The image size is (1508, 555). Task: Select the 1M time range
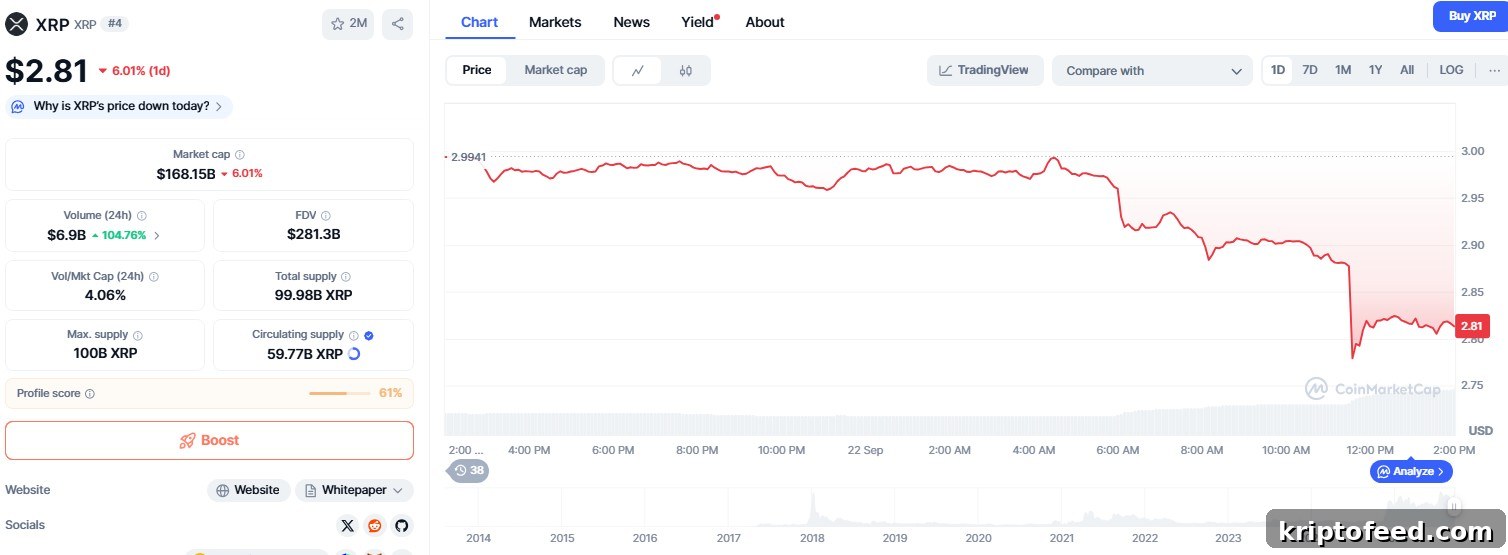1343,70
